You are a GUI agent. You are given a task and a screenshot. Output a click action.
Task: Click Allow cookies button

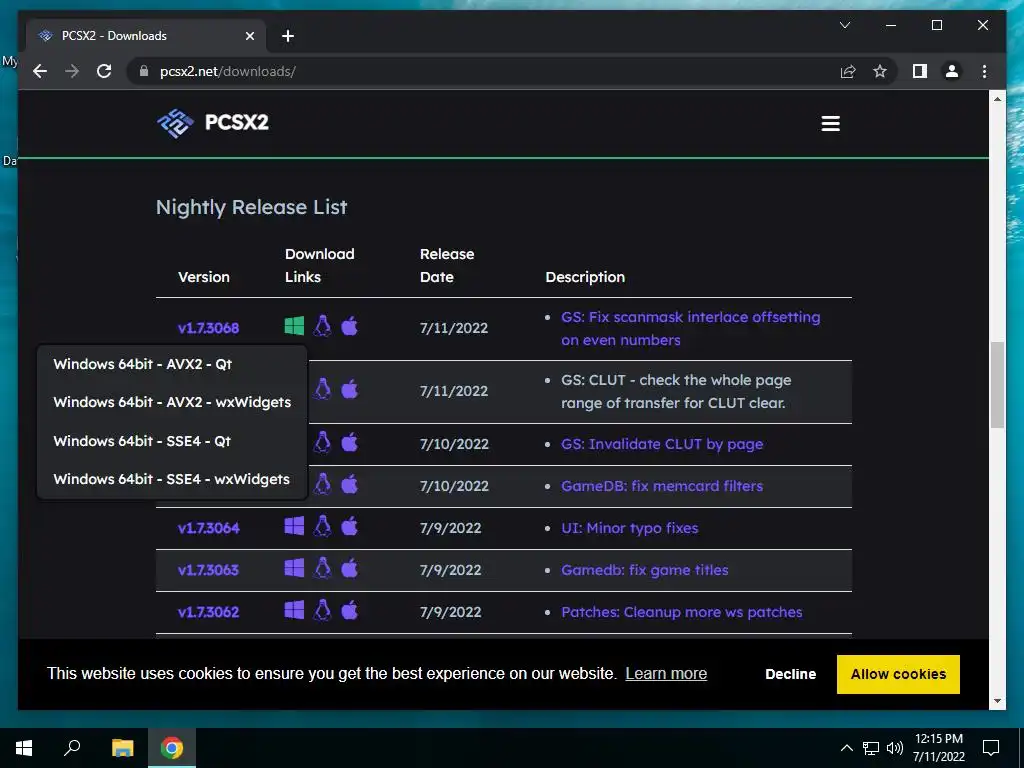[x=898, y=674]
